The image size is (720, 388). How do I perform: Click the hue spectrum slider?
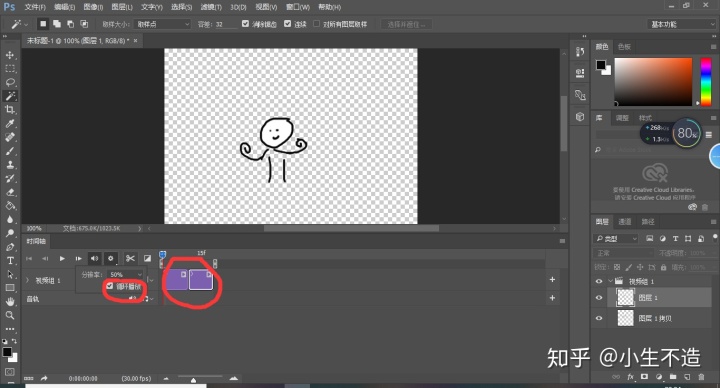click(706, 82)
